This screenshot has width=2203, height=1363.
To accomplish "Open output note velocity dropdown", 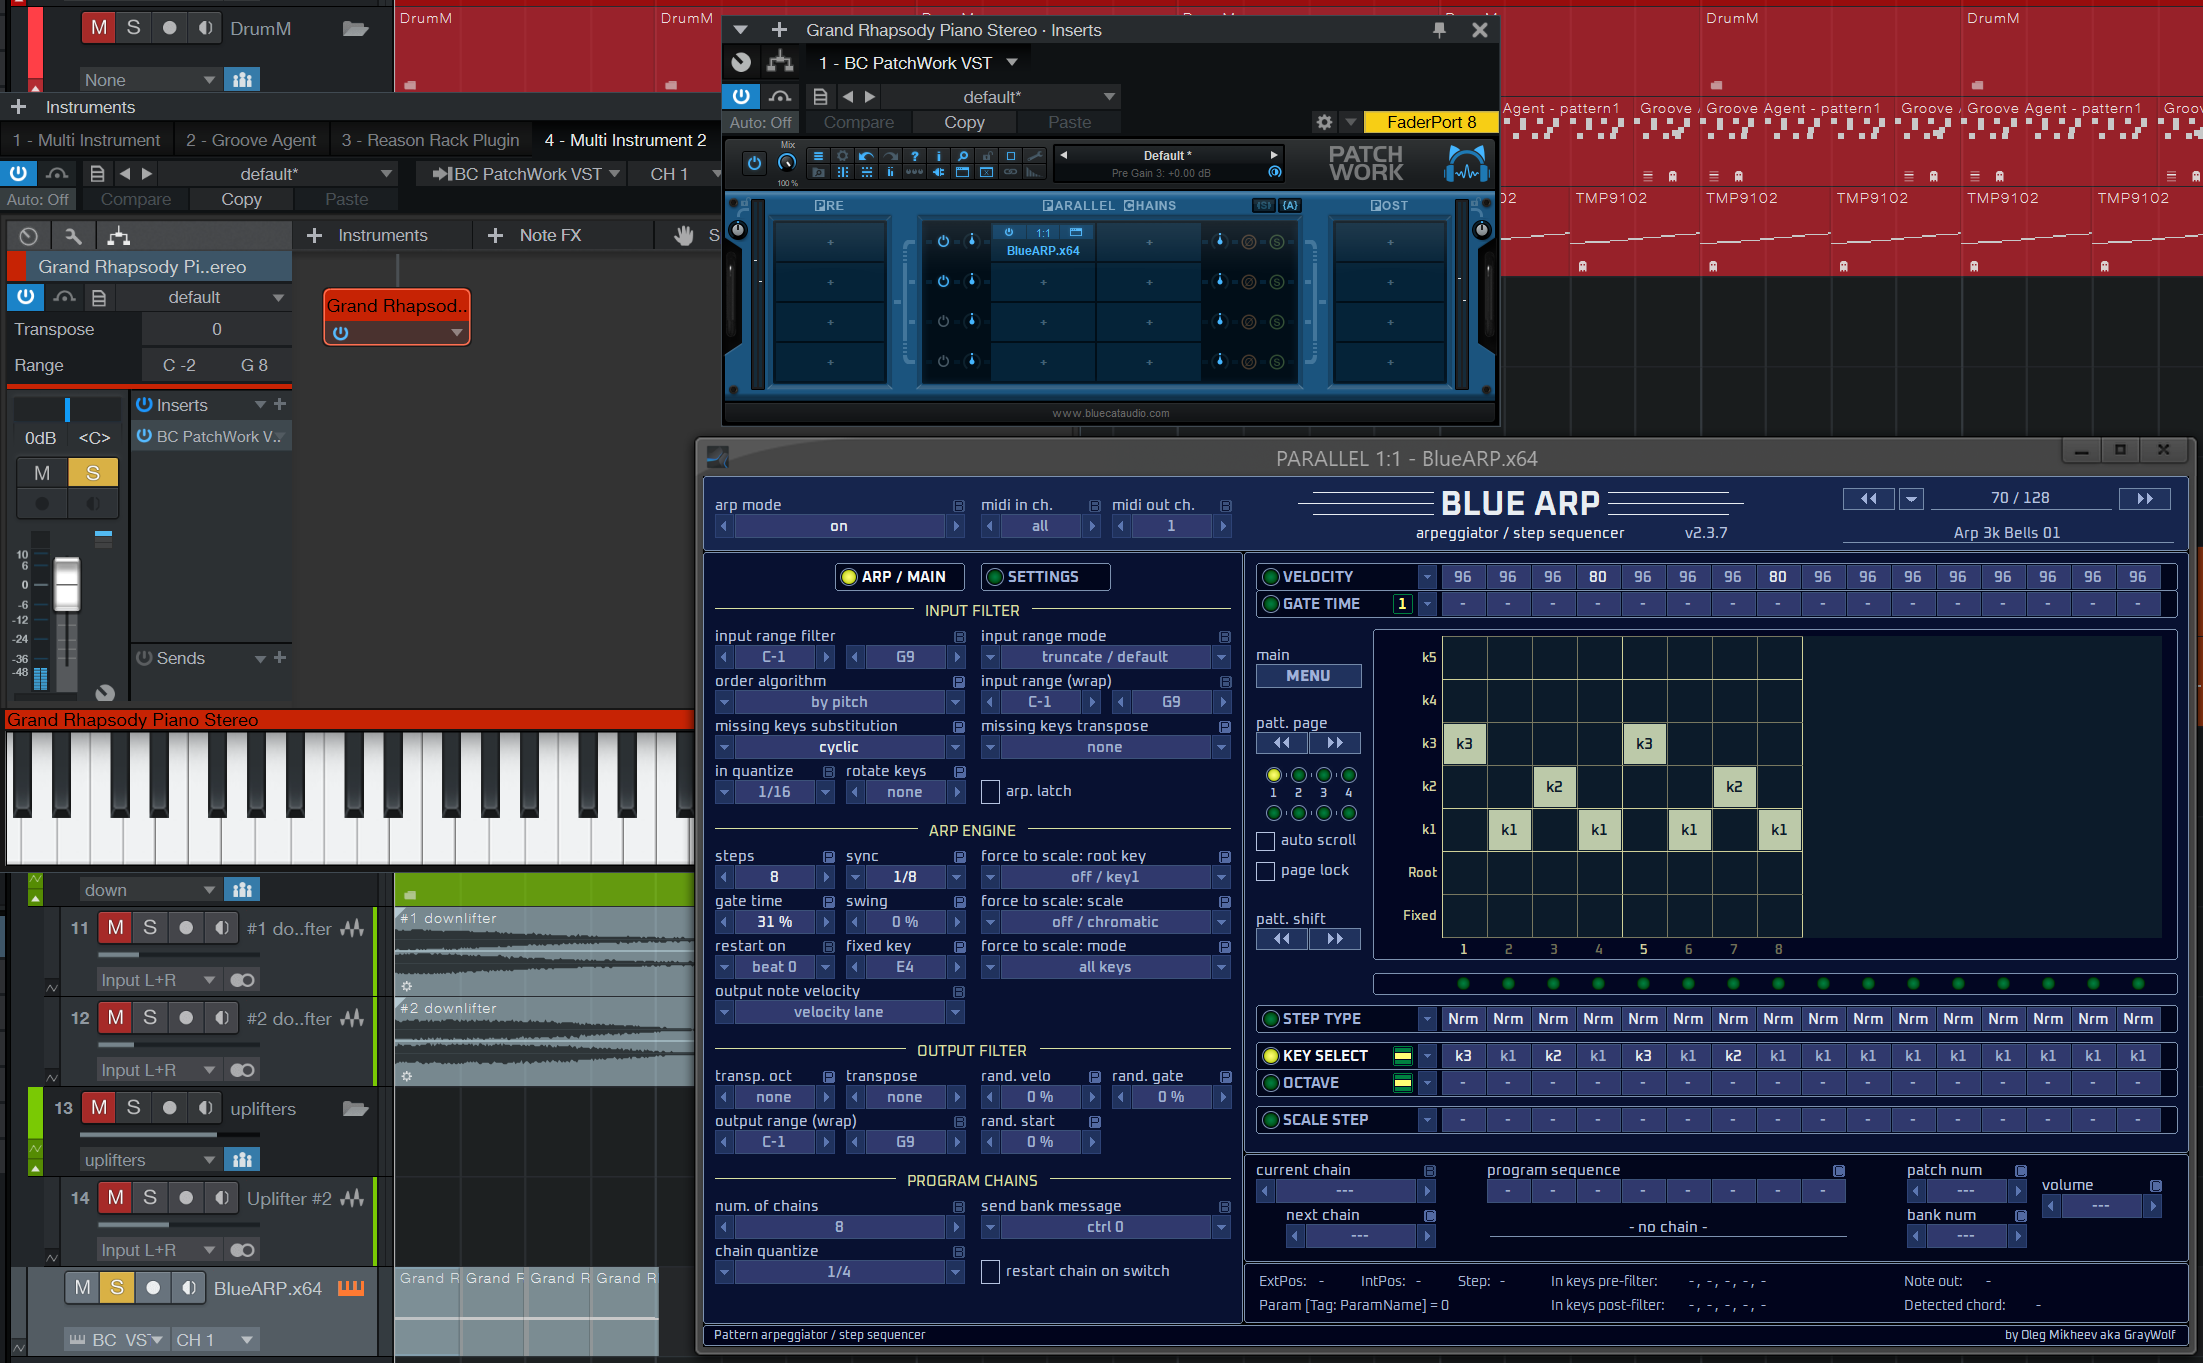I will 839,1012.
